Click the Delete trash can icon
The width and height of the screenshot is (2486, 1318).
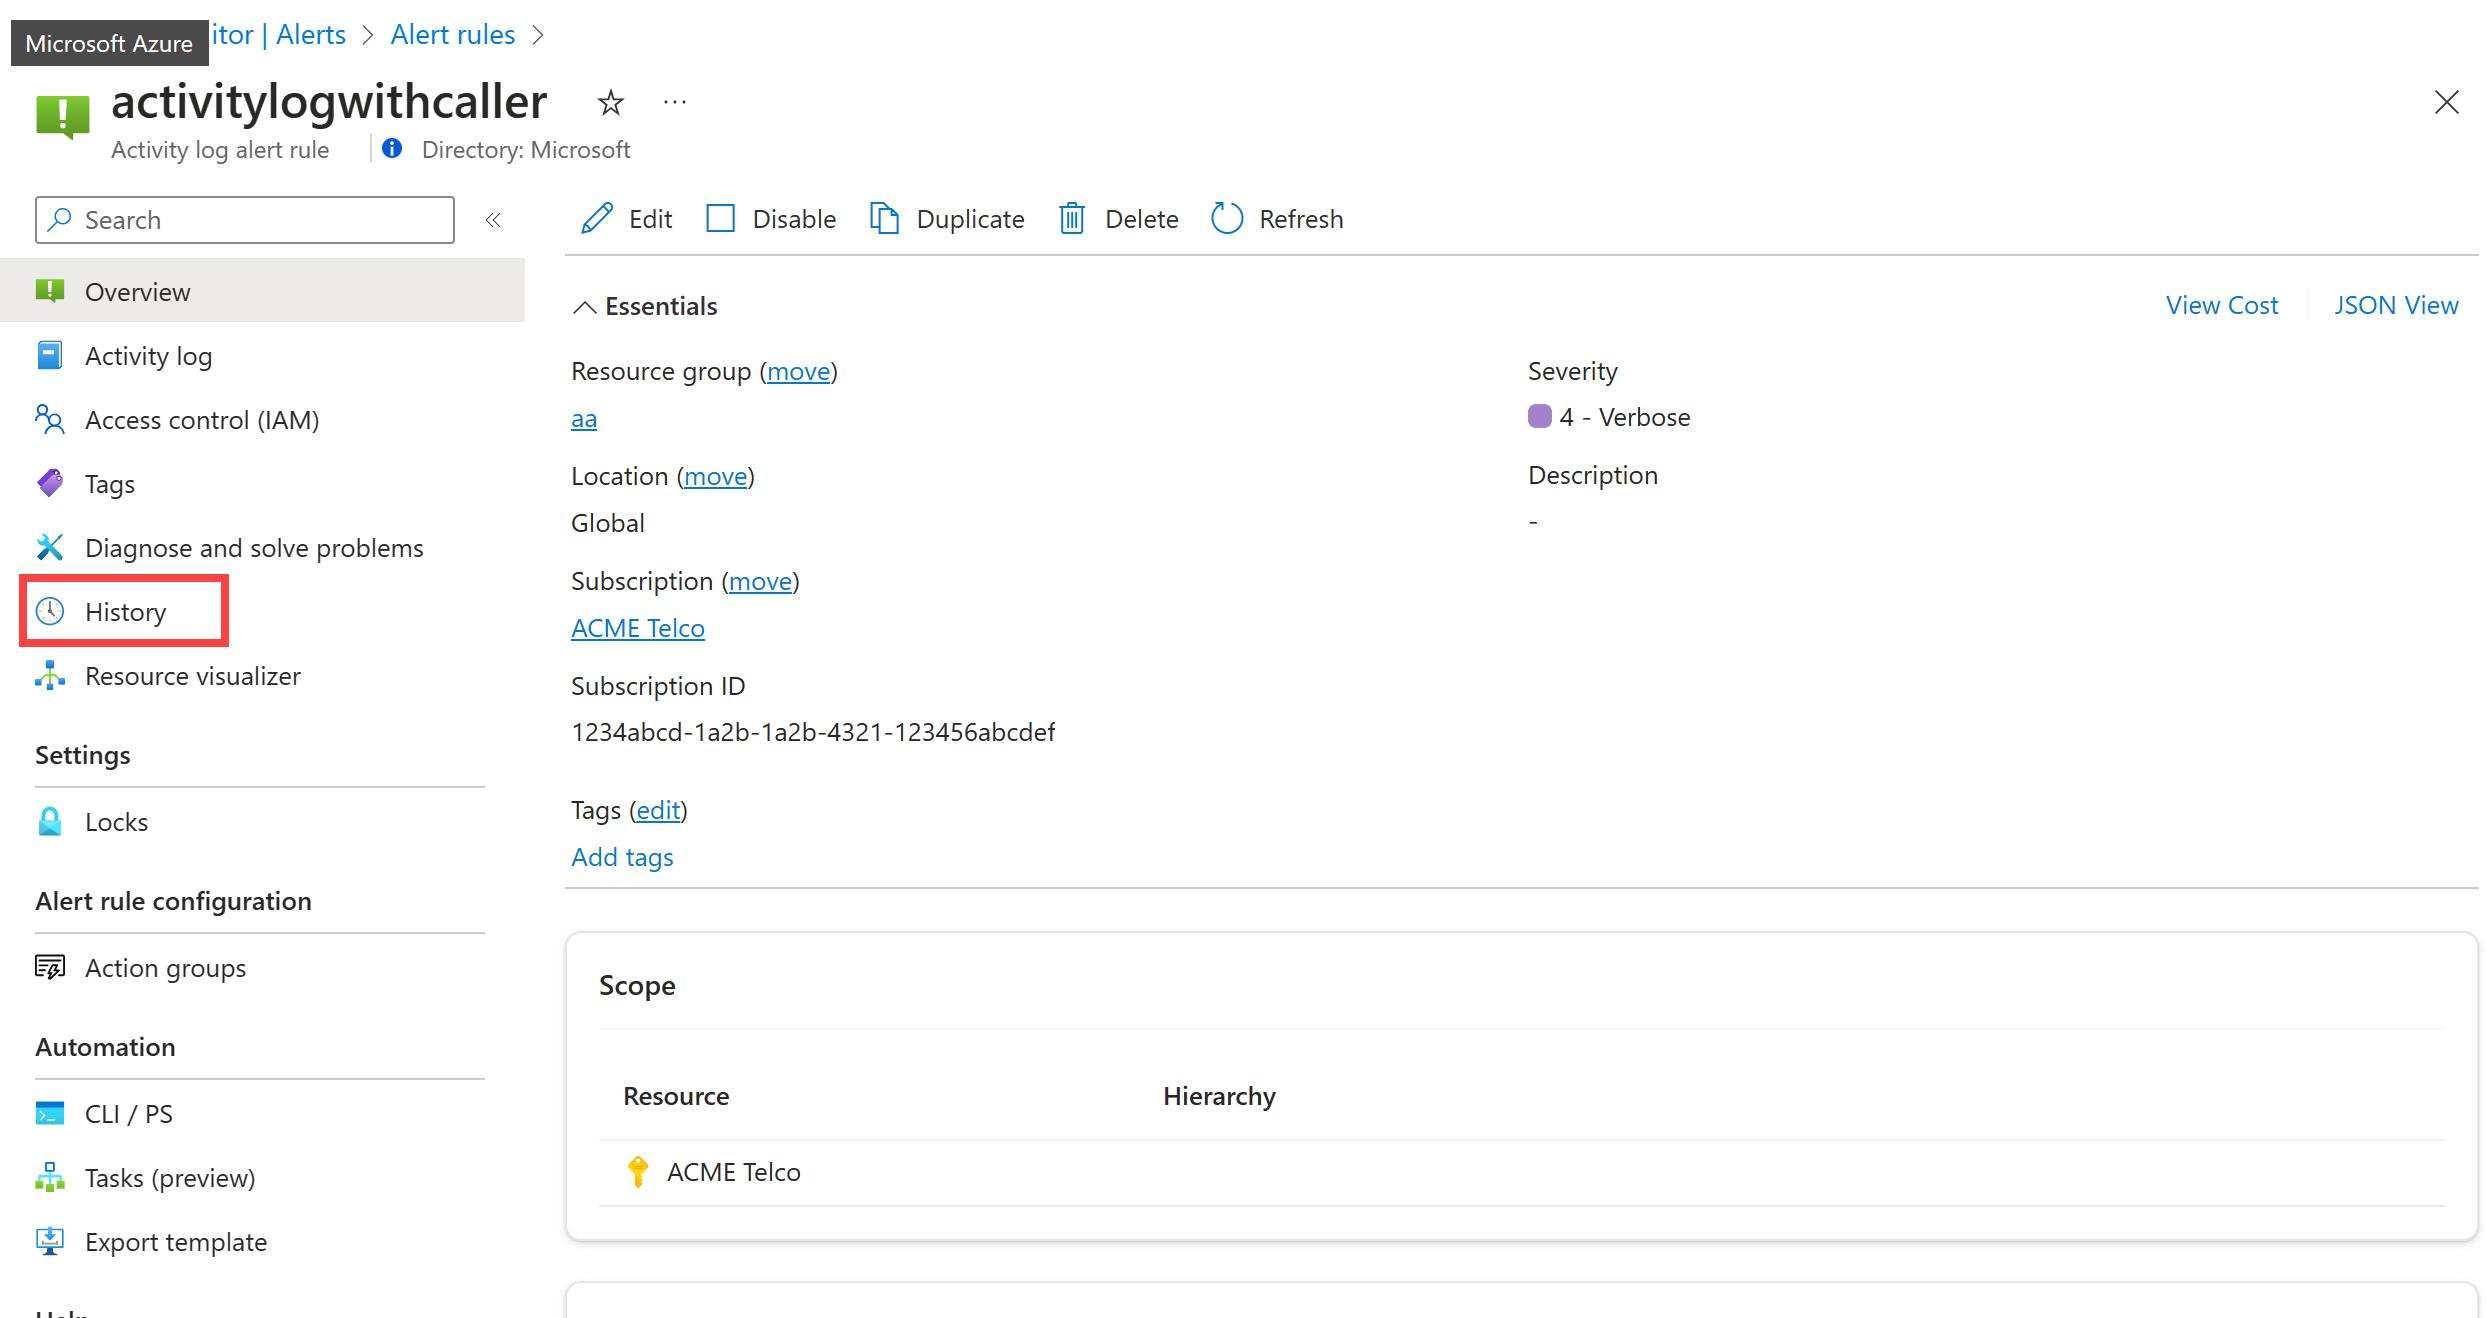1071,218
